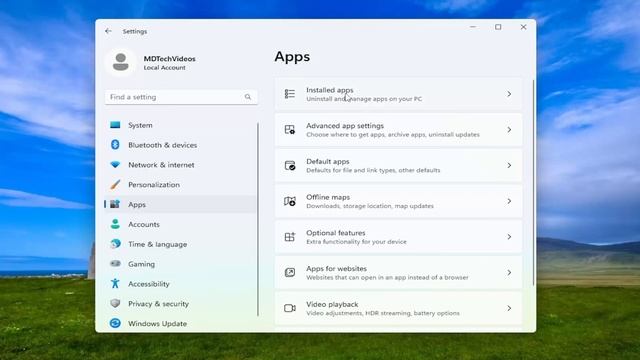Screen dimensions: 640x360
Task: Open Time & language settings
Action: pos(181,244)
